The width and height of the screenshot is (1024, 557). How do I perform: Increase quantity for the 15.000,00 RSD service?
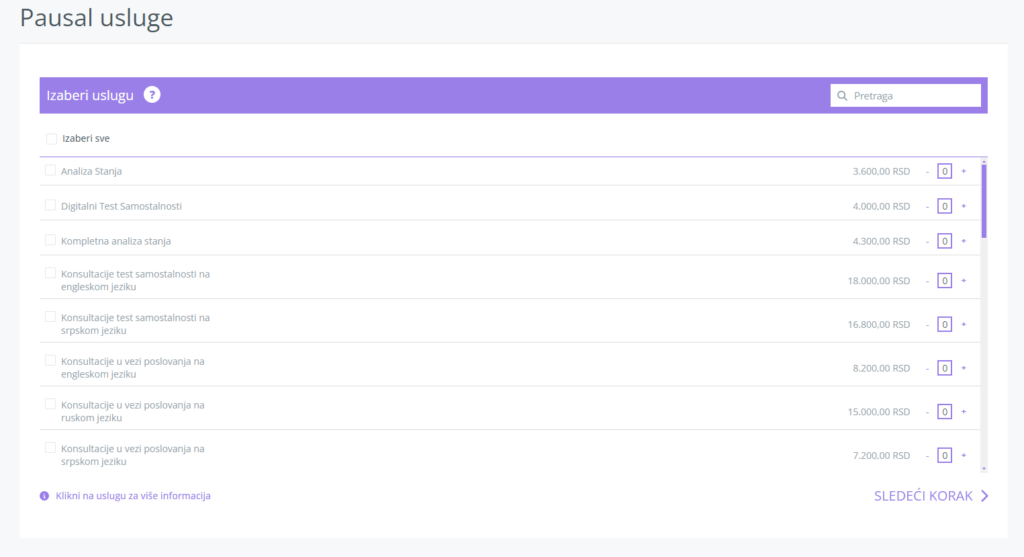click(964, 412)
